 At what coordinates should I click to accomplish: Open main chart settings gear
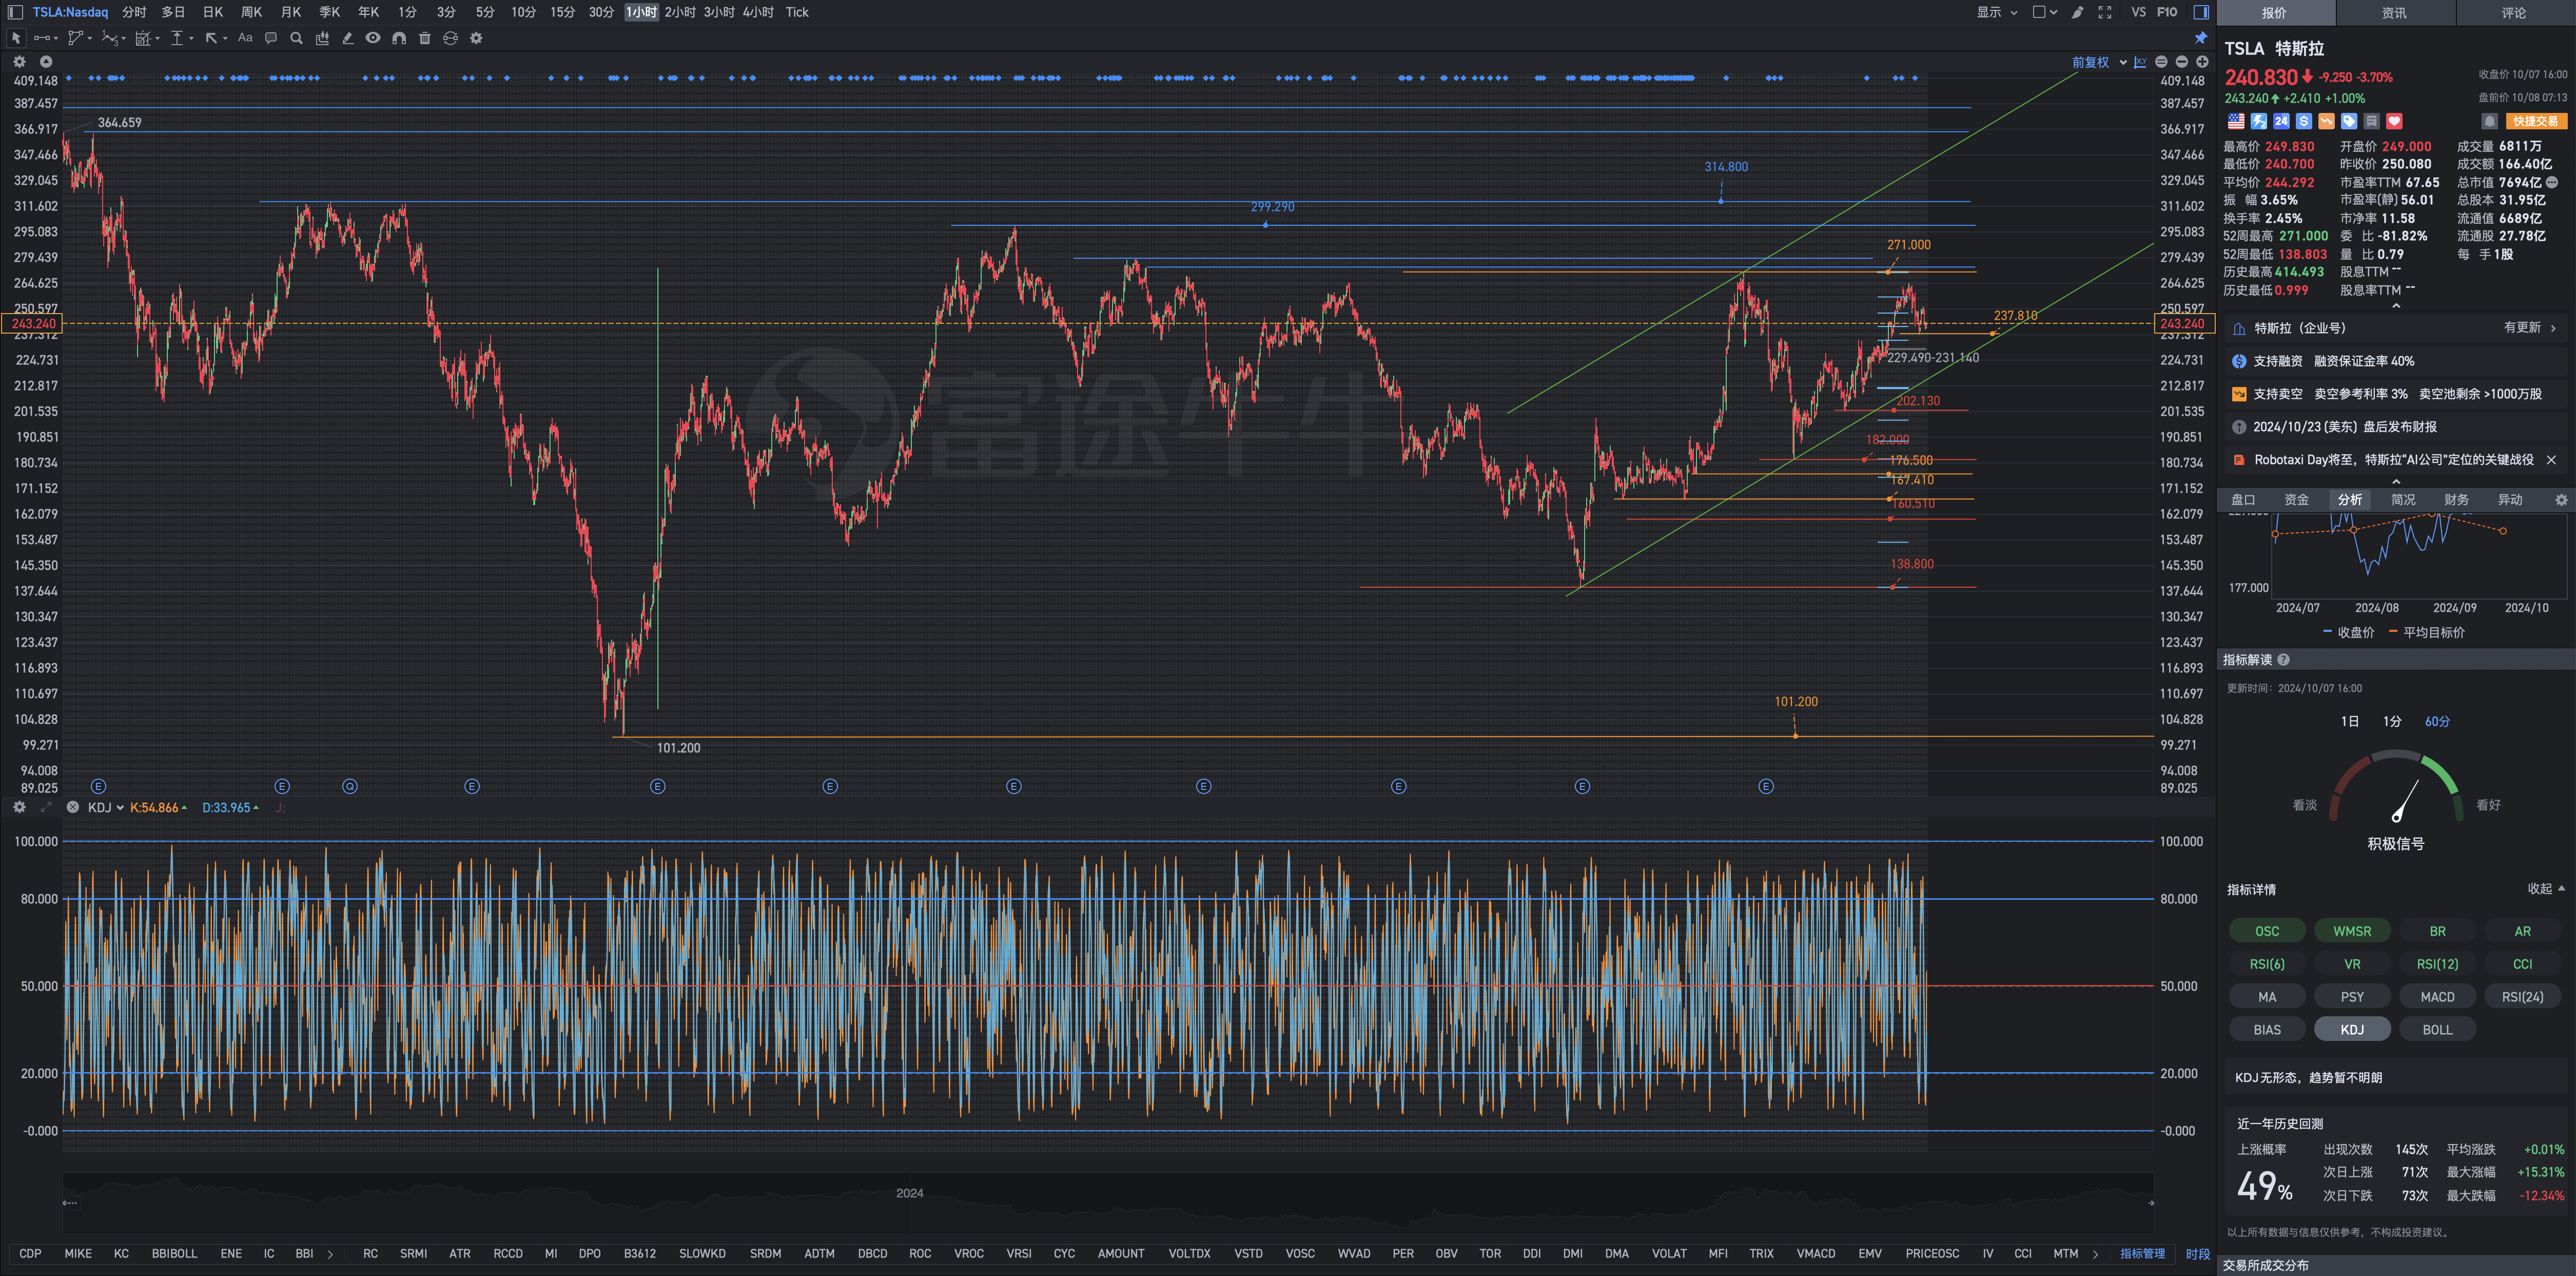pyautogui.click(x=19, y=62)
